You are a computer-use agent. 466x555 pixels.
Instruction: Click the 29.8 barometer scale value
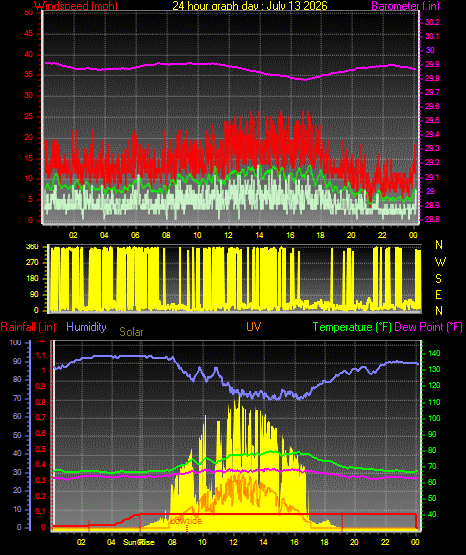(432, 79)
